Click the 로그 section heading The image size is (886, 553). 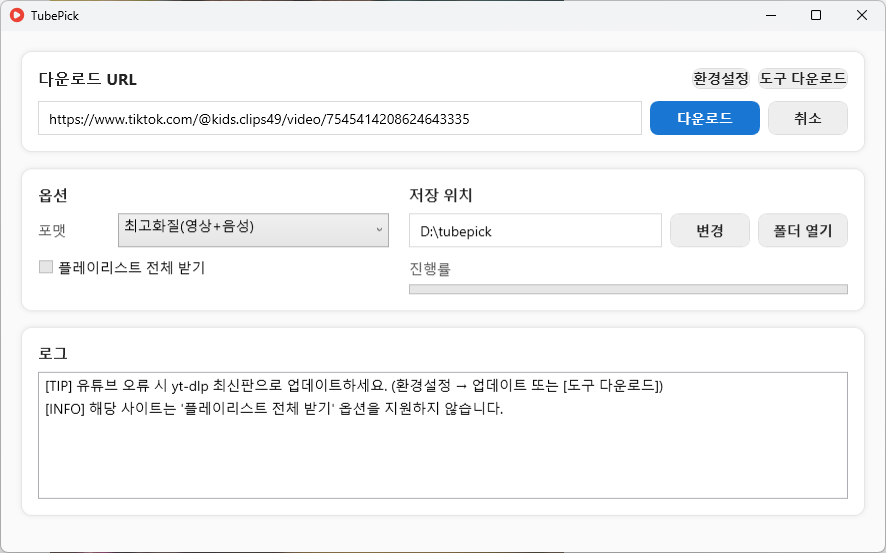53,354
